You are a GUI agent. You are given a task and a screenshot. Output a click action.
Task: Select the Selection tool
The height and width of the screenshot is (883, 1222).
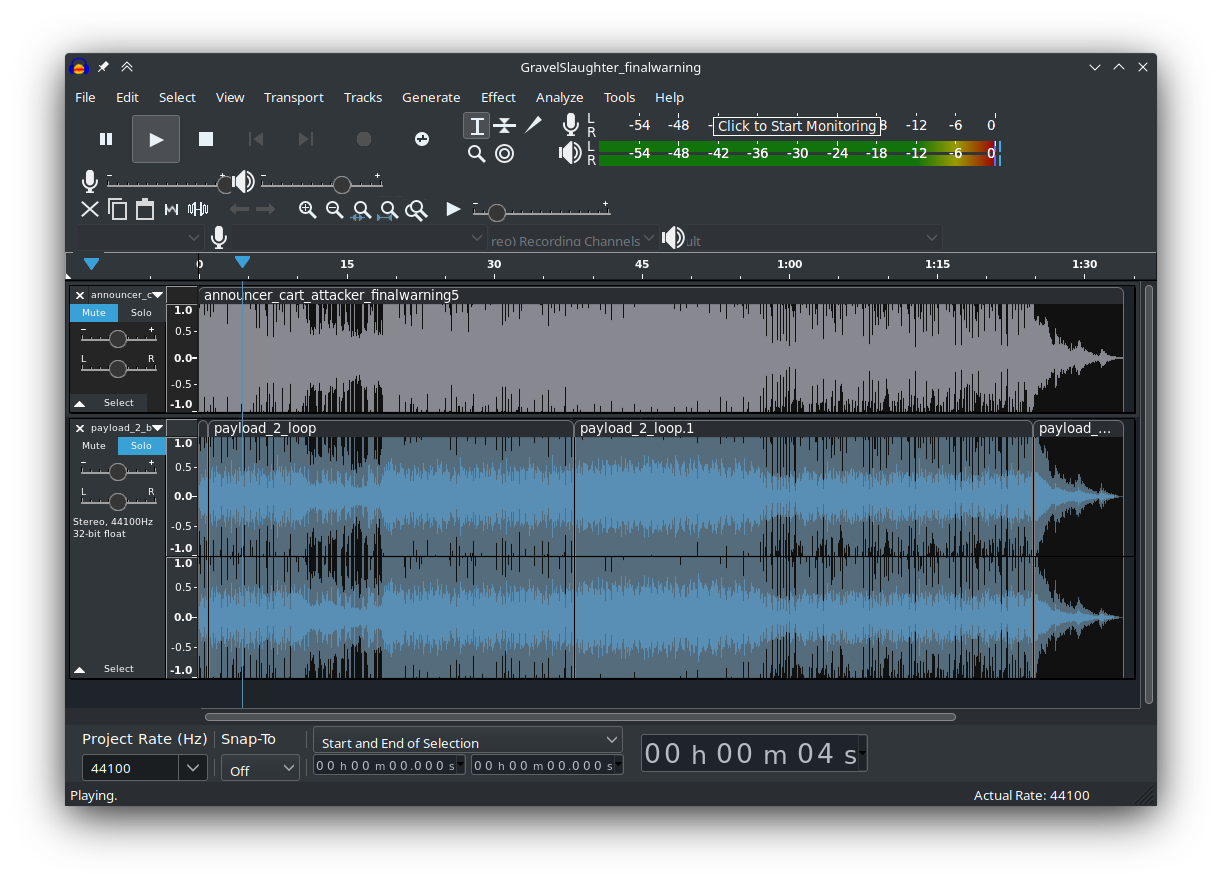pos(476,125)
